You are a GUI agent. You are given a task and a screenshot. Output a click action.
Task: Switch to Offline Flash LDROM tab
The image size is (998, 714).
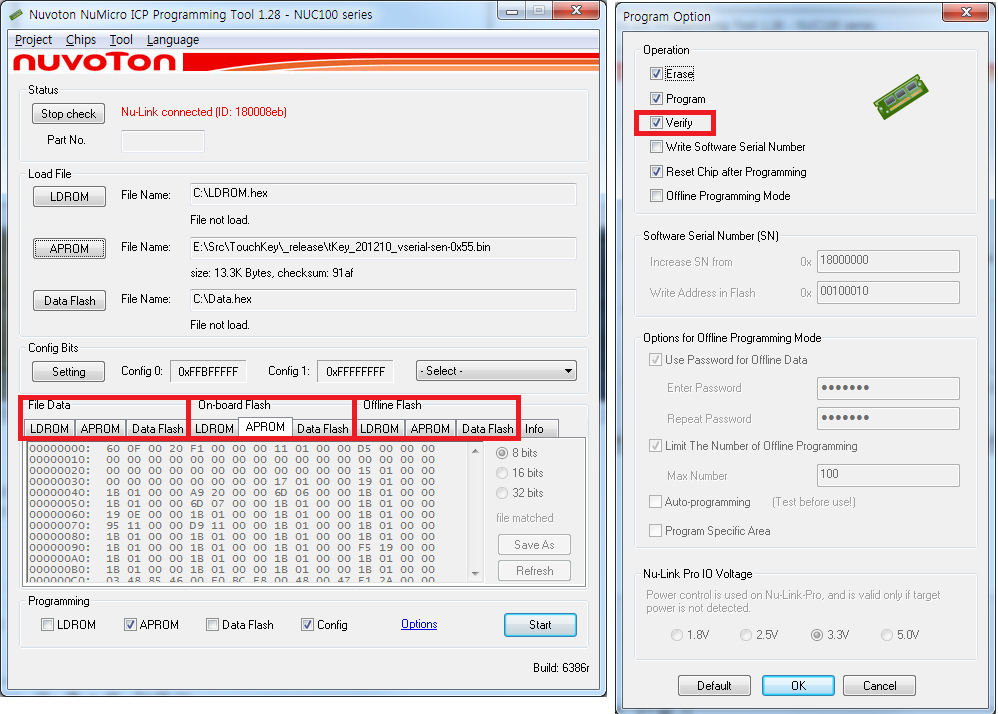[x=379, y=429]
